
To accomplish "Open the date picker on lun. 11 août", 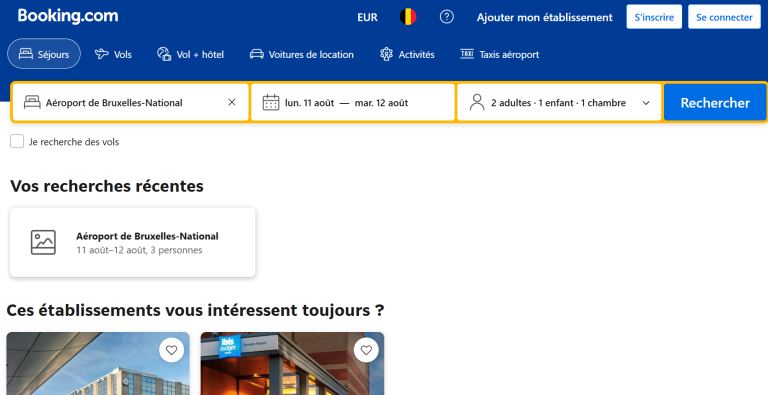I will [x=310, y=103].
